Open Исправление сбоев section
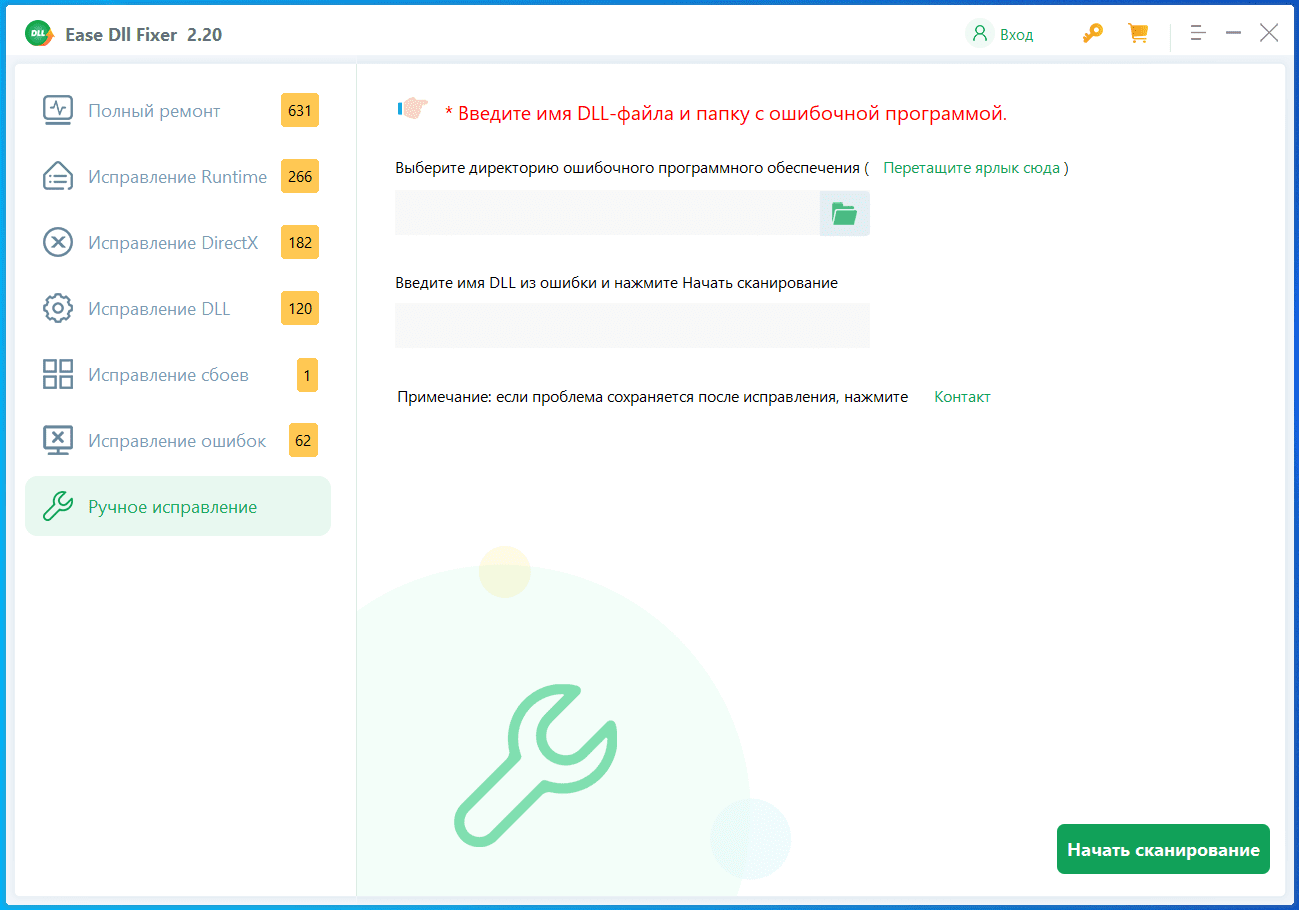This screenshot has width=1299, height=910. pos(178,374)
